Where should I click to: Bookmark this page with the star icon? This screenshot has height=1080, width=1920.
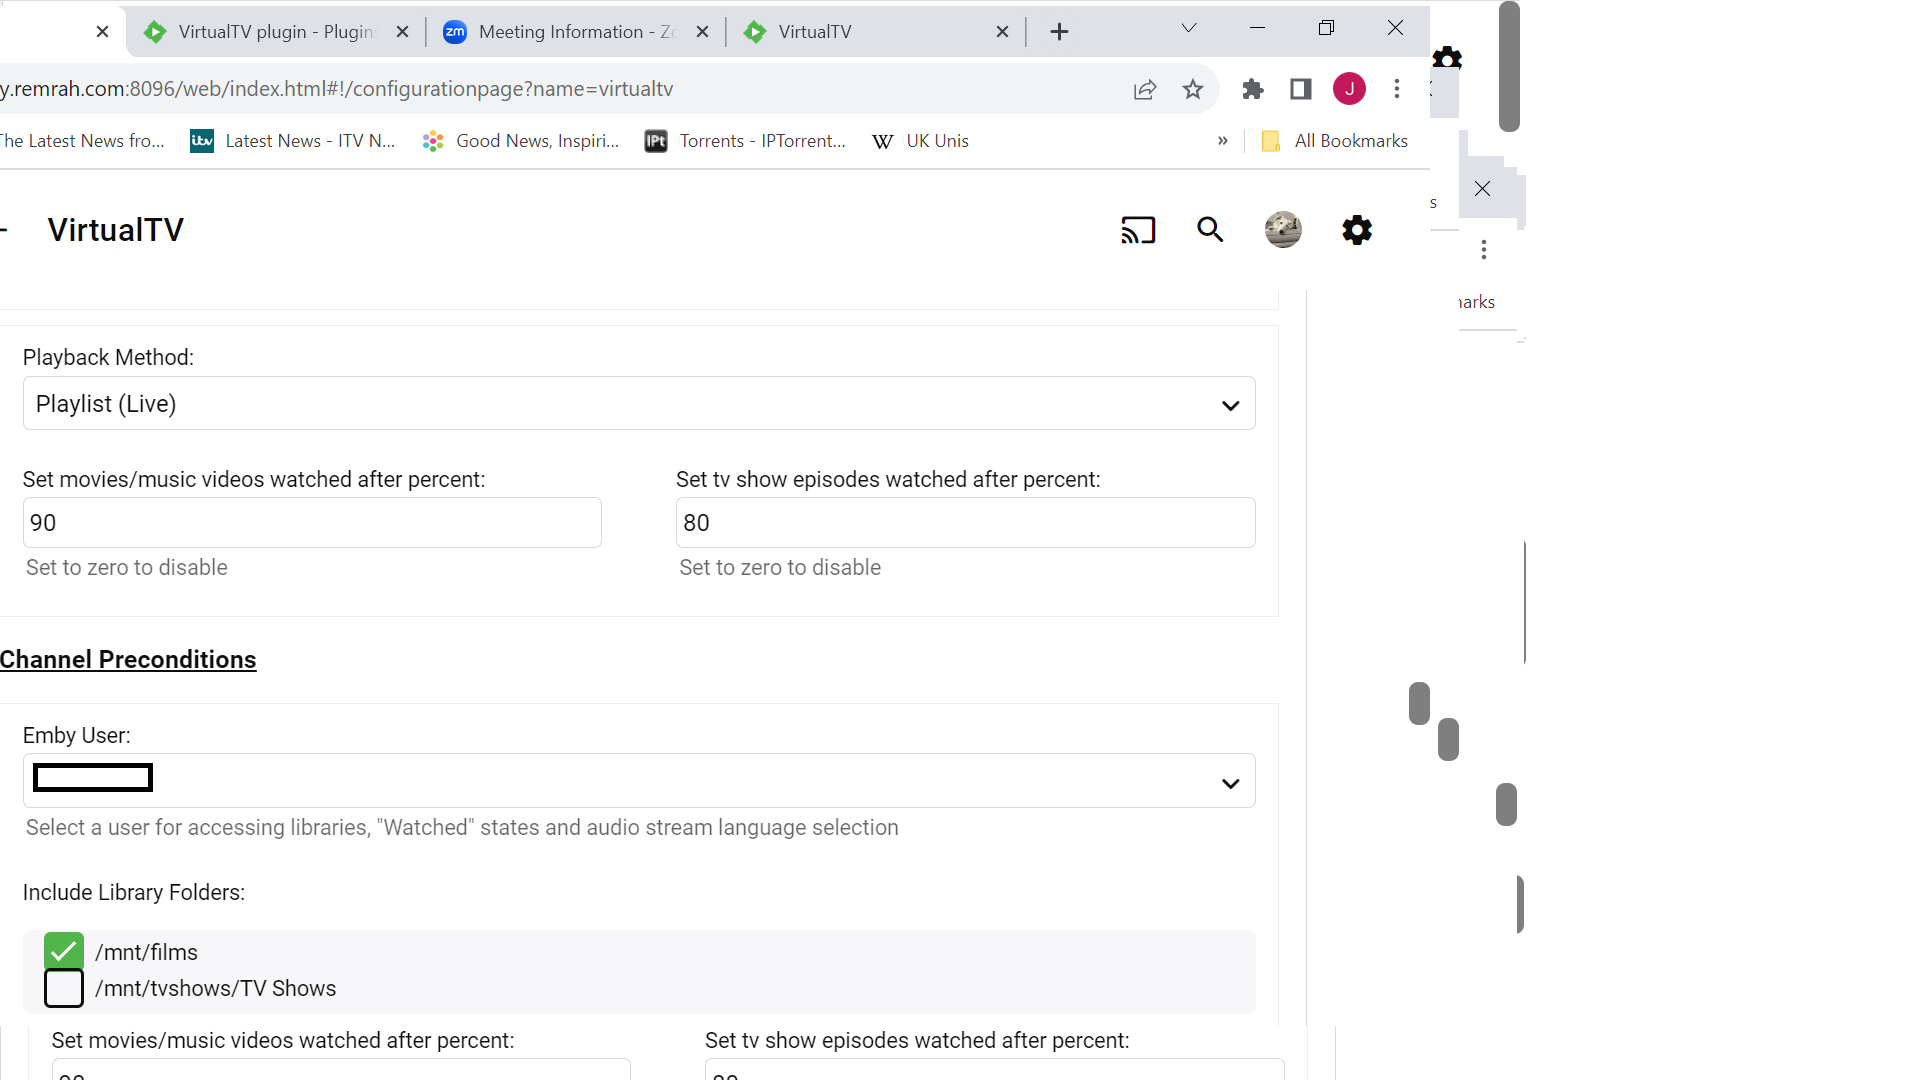[x=1193, y=89]
